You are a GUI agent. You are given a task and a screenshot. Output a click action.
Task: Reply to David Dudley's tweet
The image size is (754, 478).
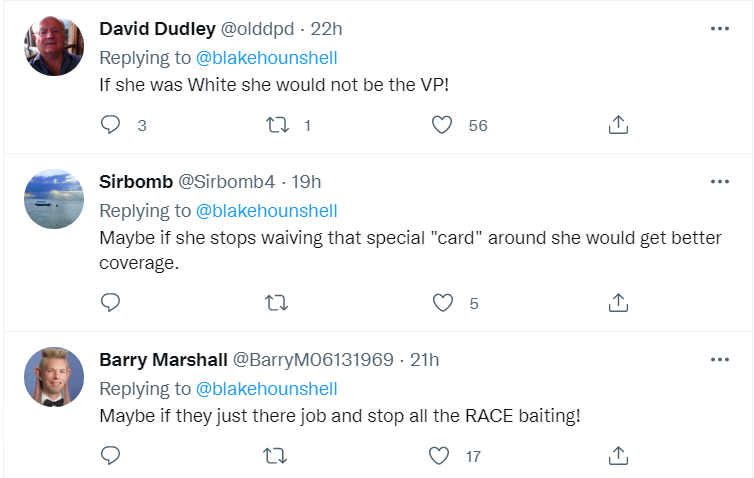click(111, 125)
